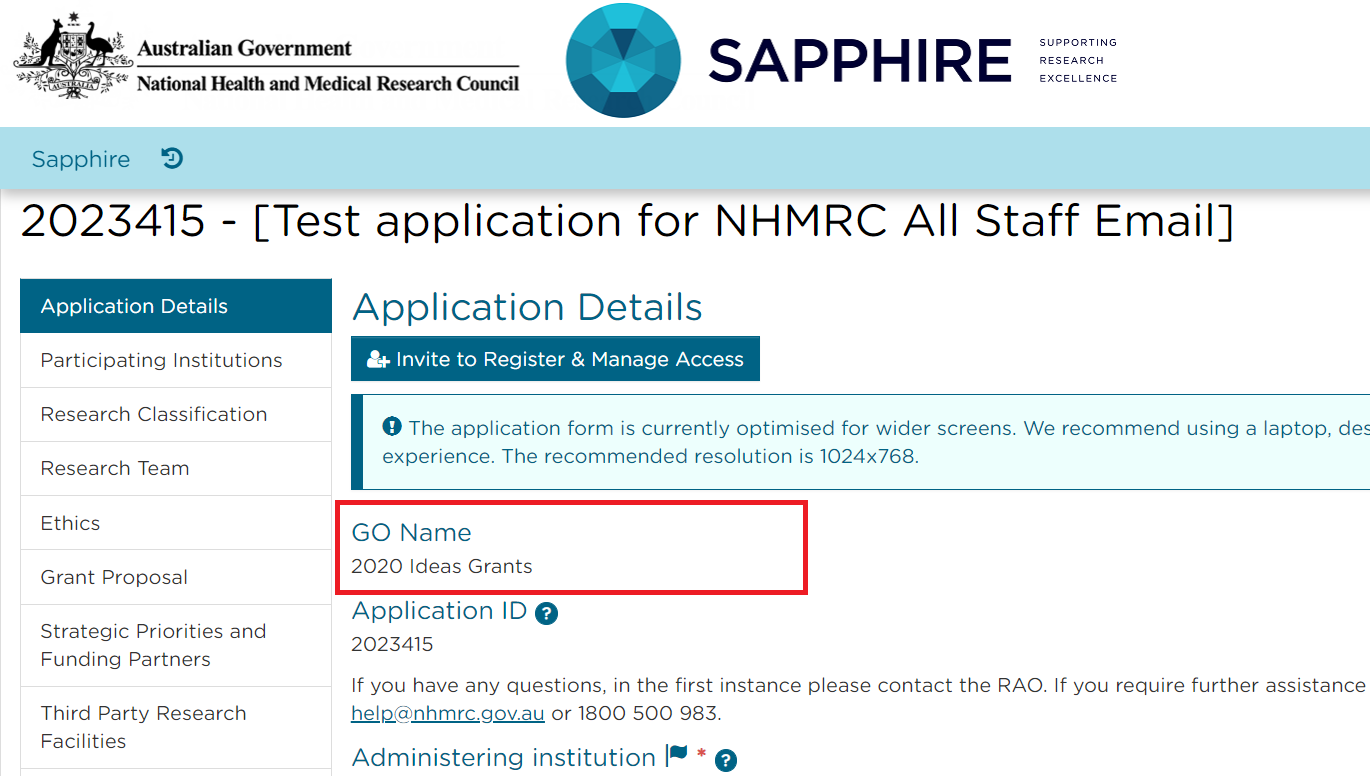
Task: Click the National Health and Medical Research Council text
Action: (x=328, y=84)
